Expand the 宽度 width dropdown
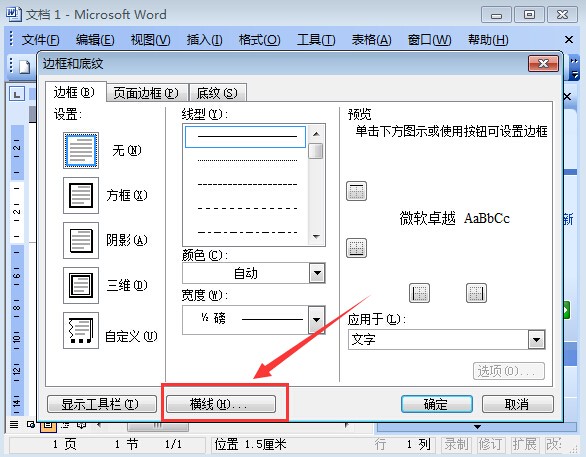 click(x=253, y=320)
